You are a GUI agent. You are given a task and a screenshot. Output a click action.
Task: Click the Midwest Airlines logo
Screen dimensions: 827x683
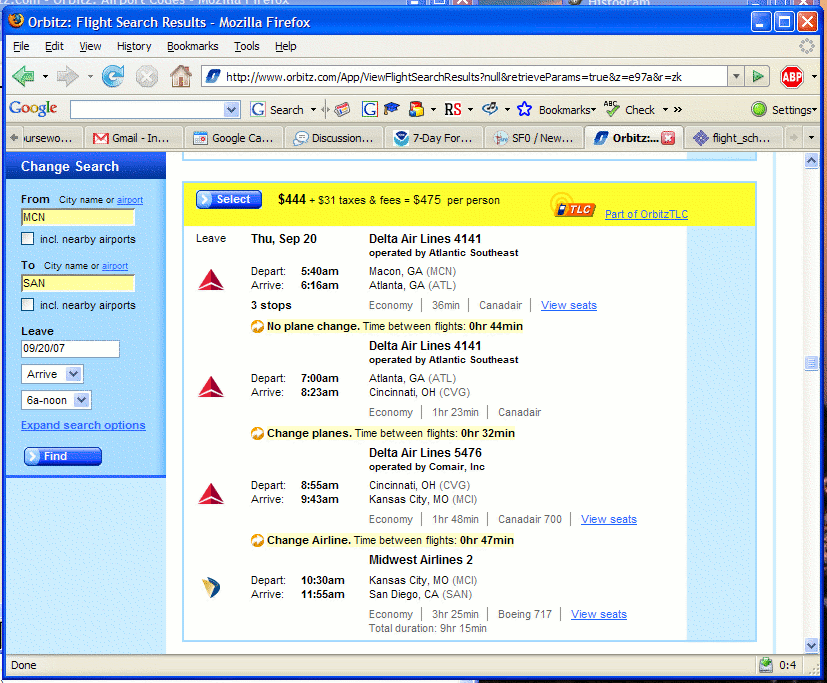(211, 588)
